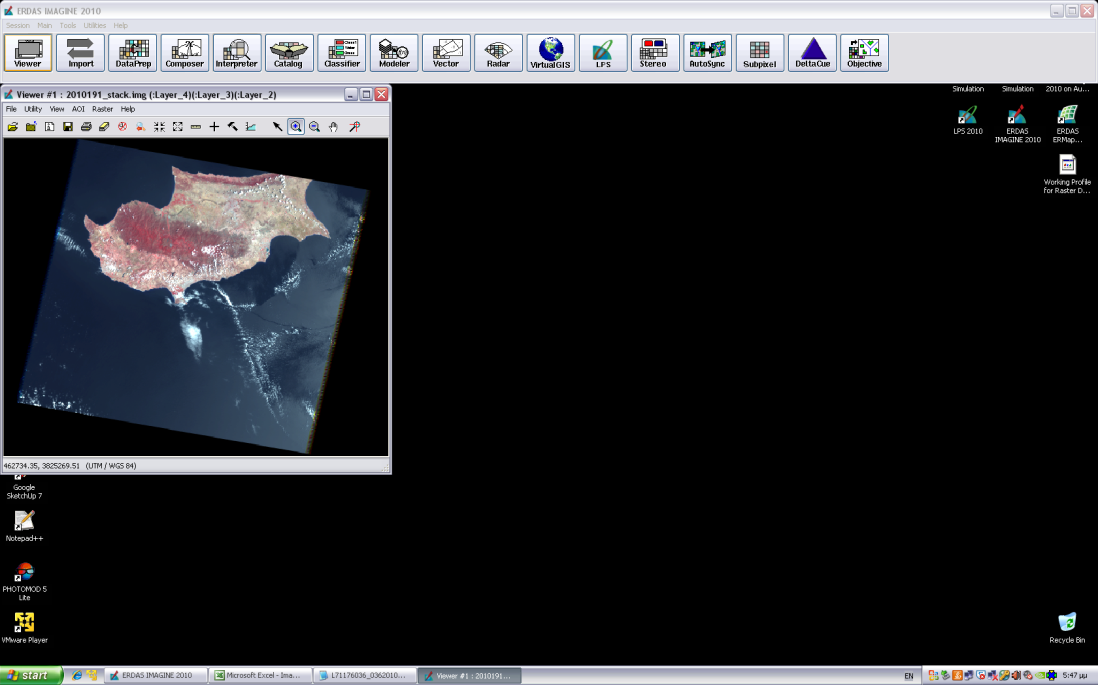Screen dimensions: 1098x685
Task: Open the Interpreter module
Action: click(237, 53)
